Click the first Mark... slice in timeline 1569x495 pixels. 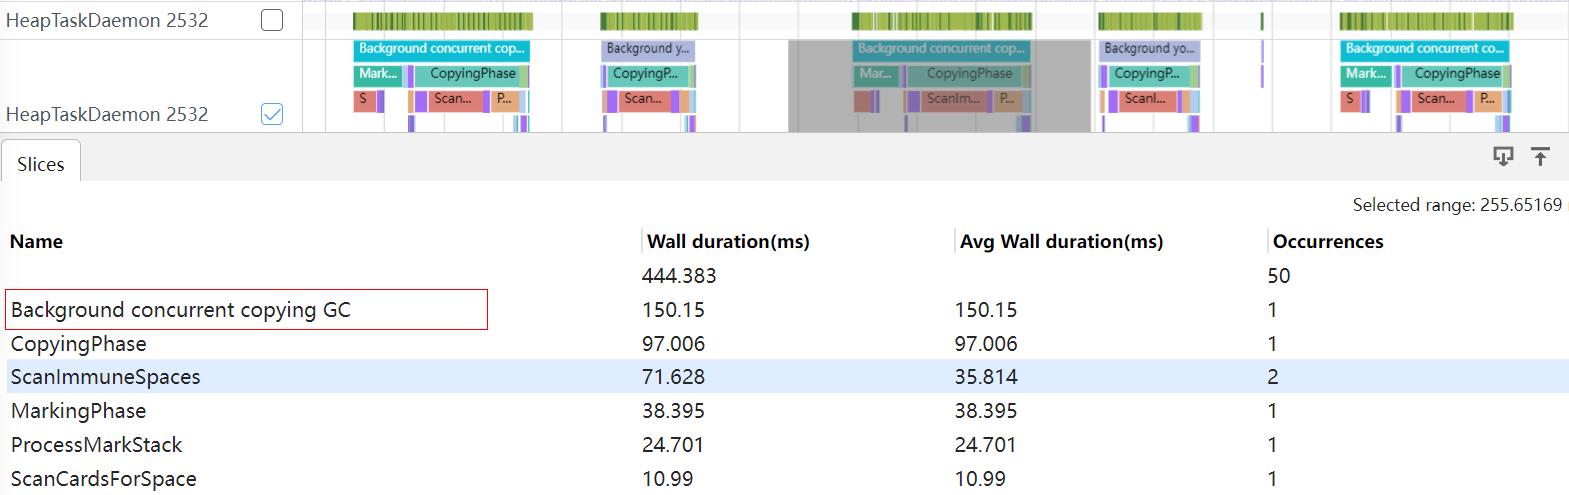(378, 74)
